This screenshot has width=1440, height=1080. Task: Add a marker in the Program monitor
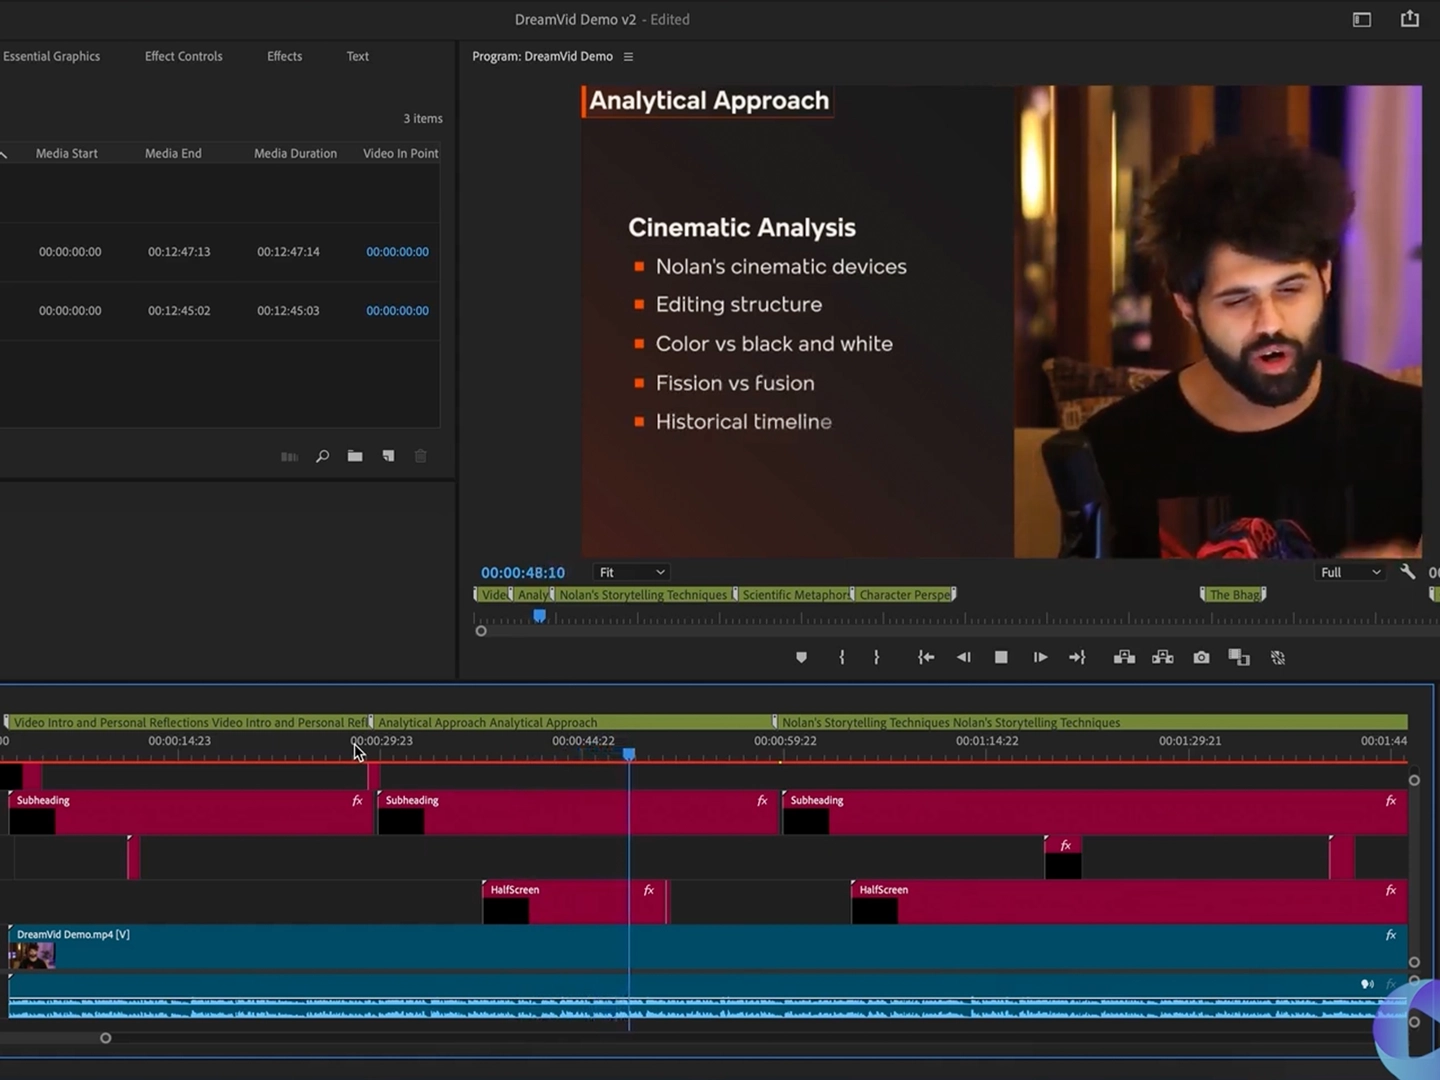(801, 657)
